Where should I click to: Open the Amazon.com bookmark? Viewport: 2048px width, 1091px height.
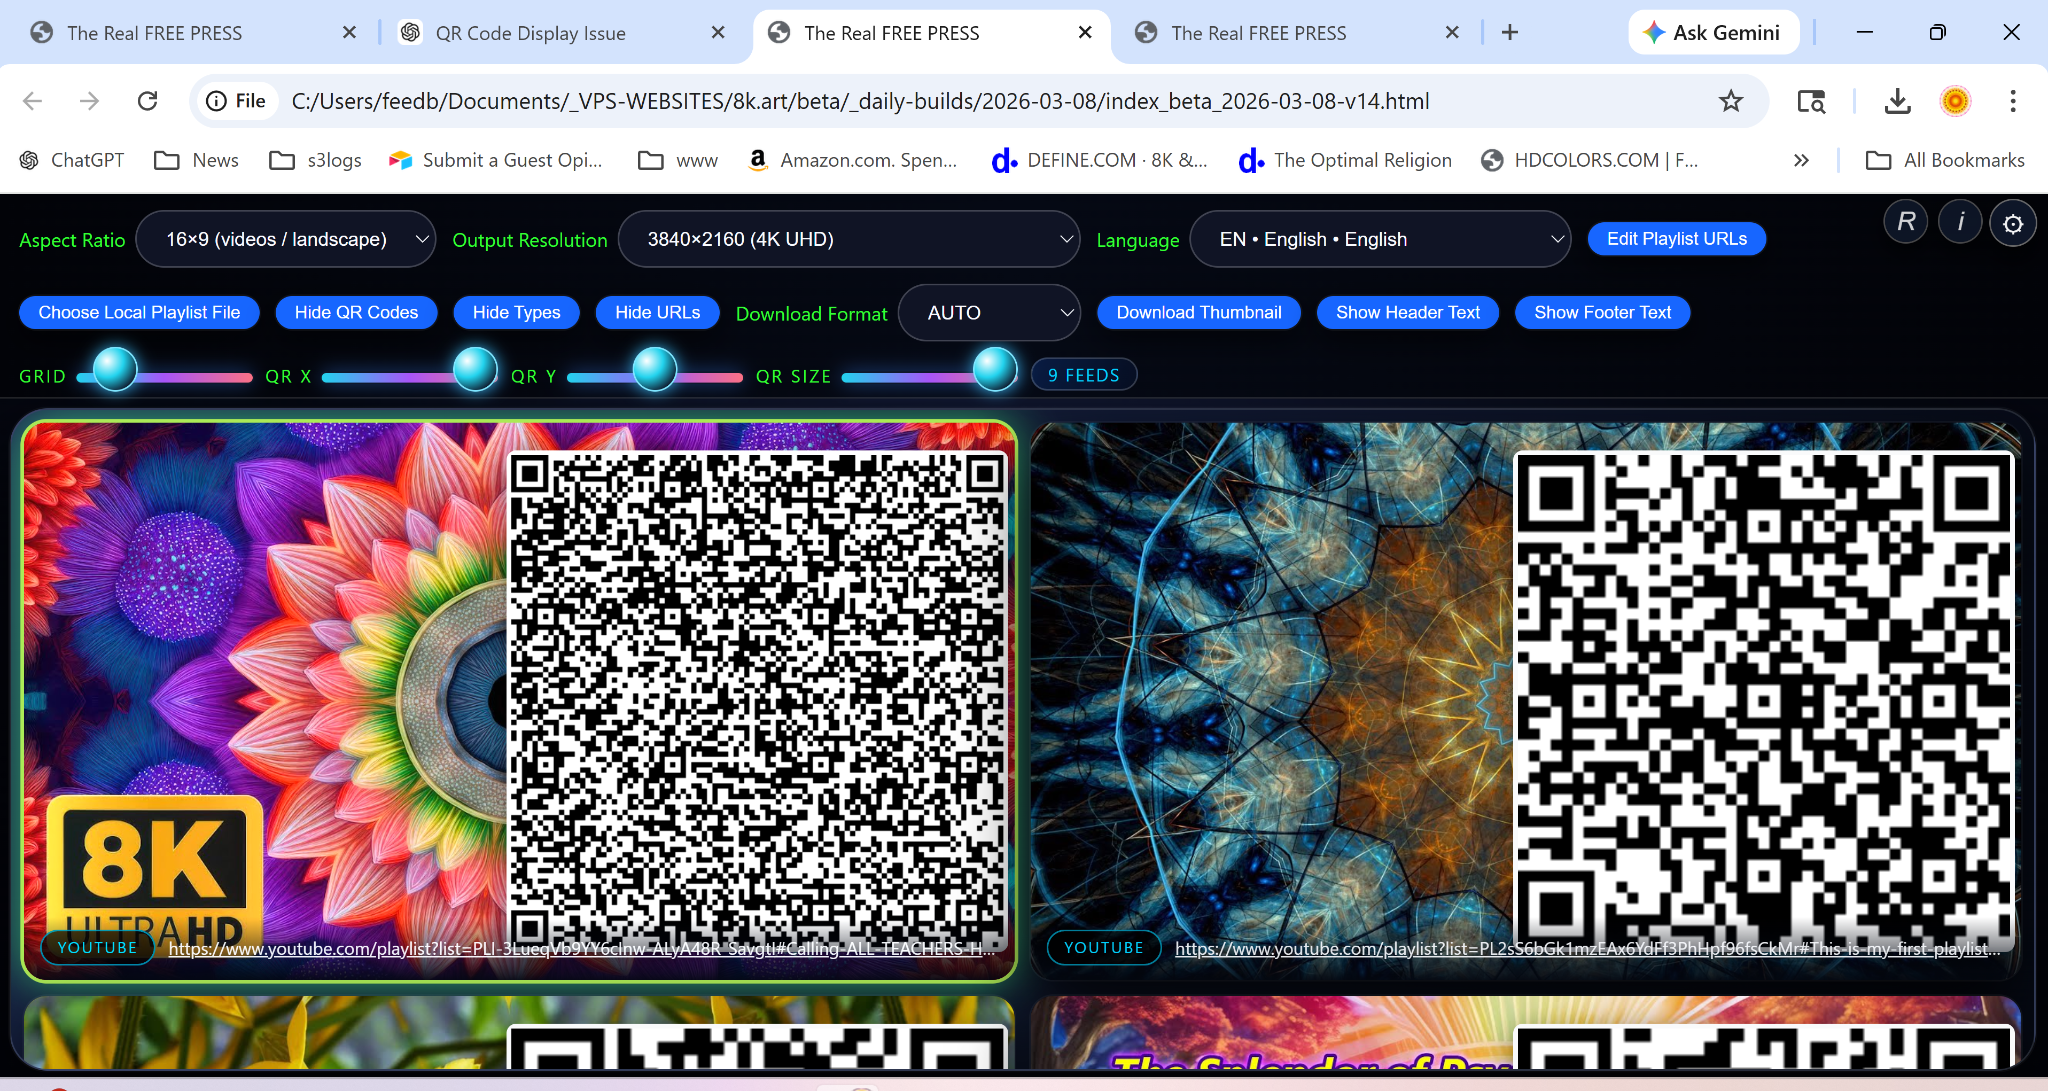click(853, 160)
